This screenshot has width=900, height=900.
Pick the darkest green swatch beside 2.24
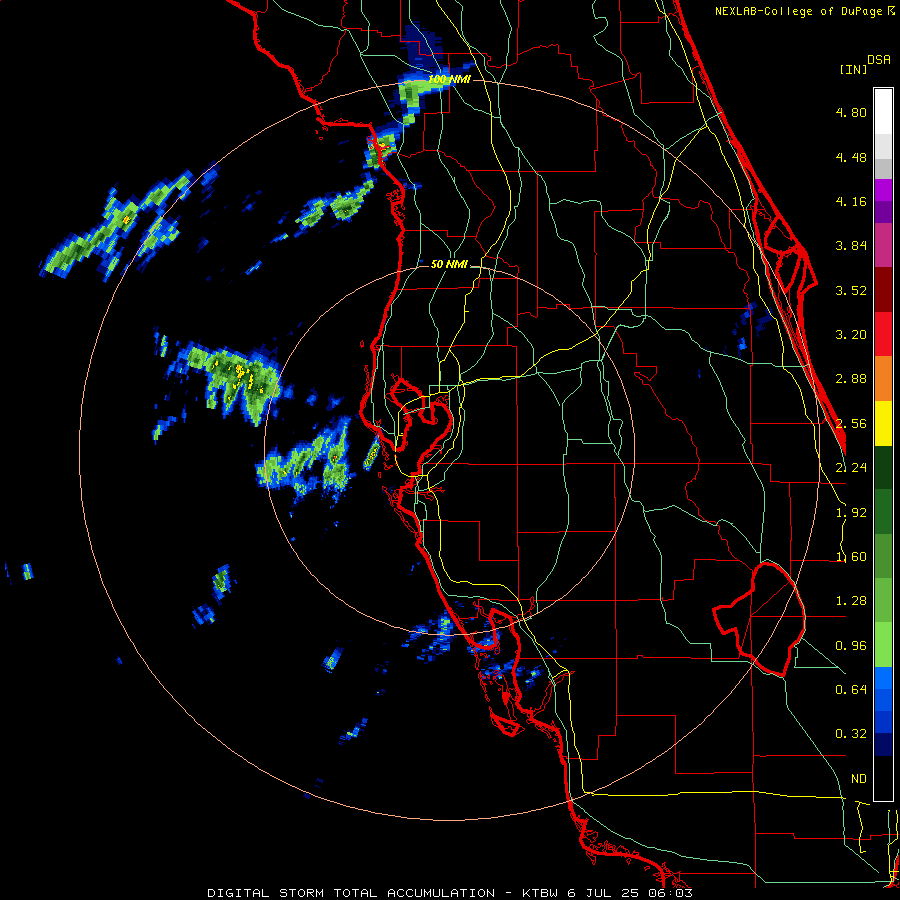click(883, 467)
